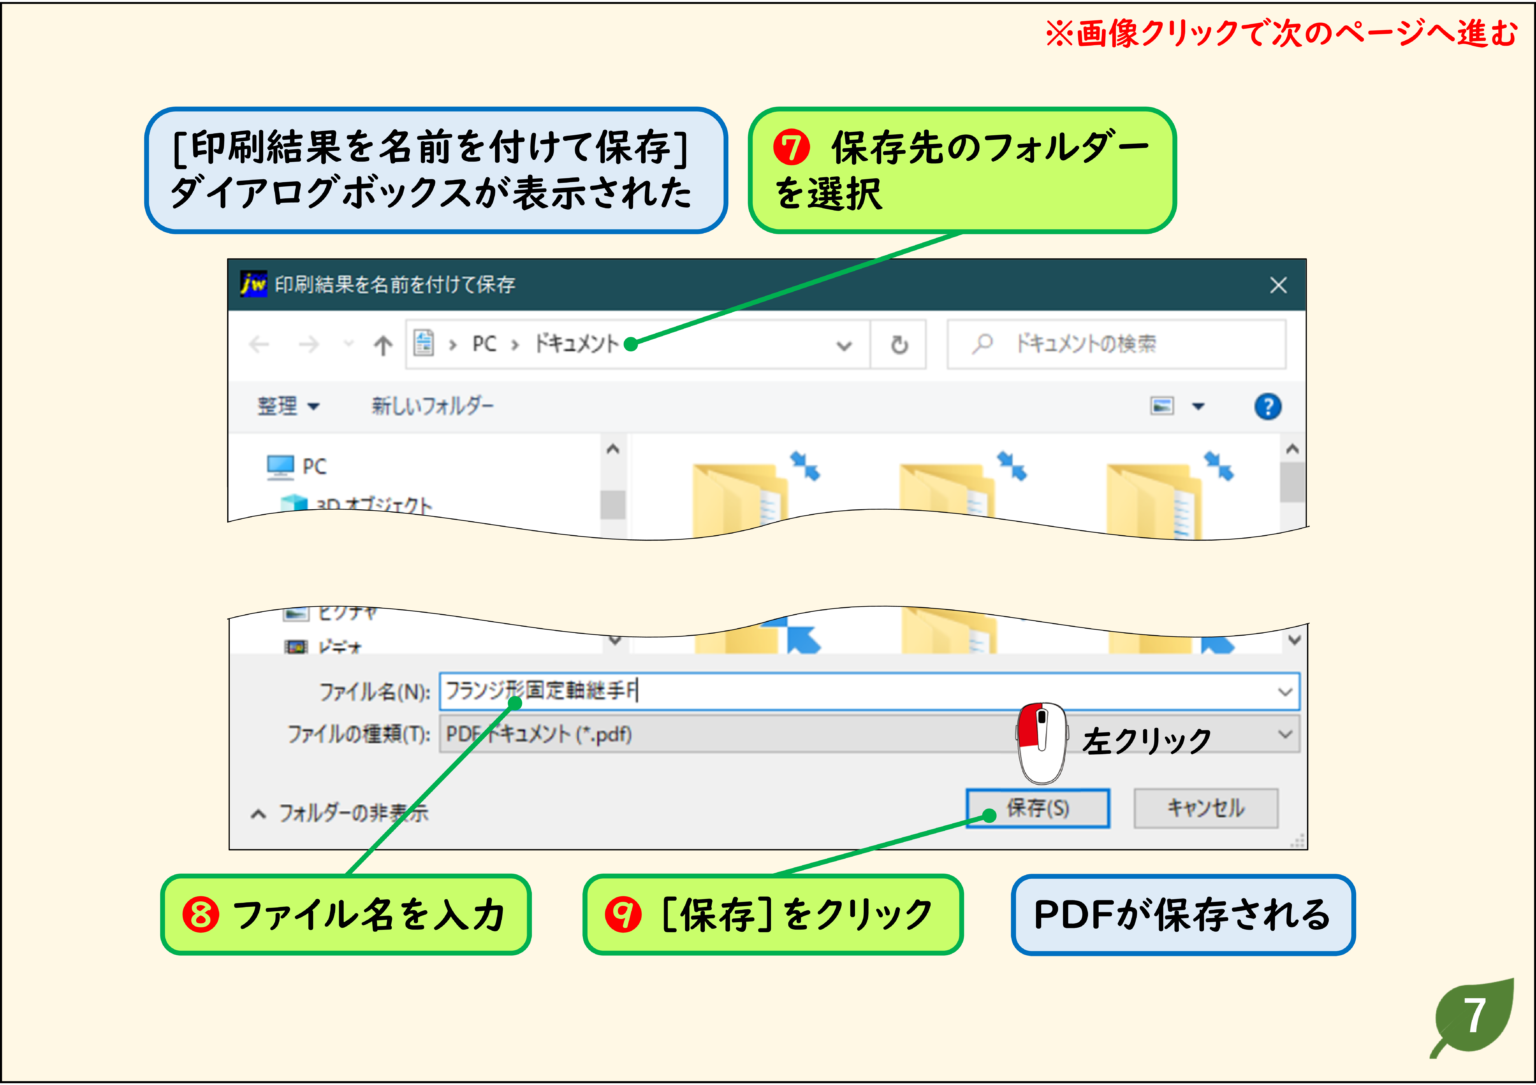
Task: Go up to the parent folder
Action: pyautogui.click(x=383, y=344)
